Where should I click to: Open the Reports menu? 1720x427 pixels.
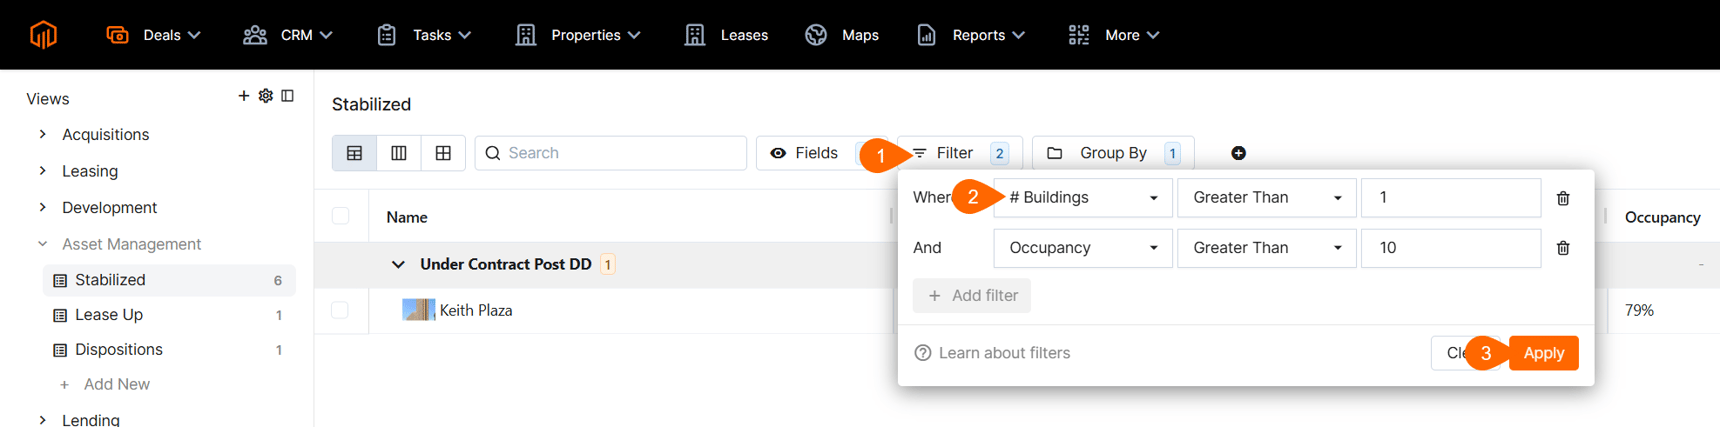tap(971, 35)
